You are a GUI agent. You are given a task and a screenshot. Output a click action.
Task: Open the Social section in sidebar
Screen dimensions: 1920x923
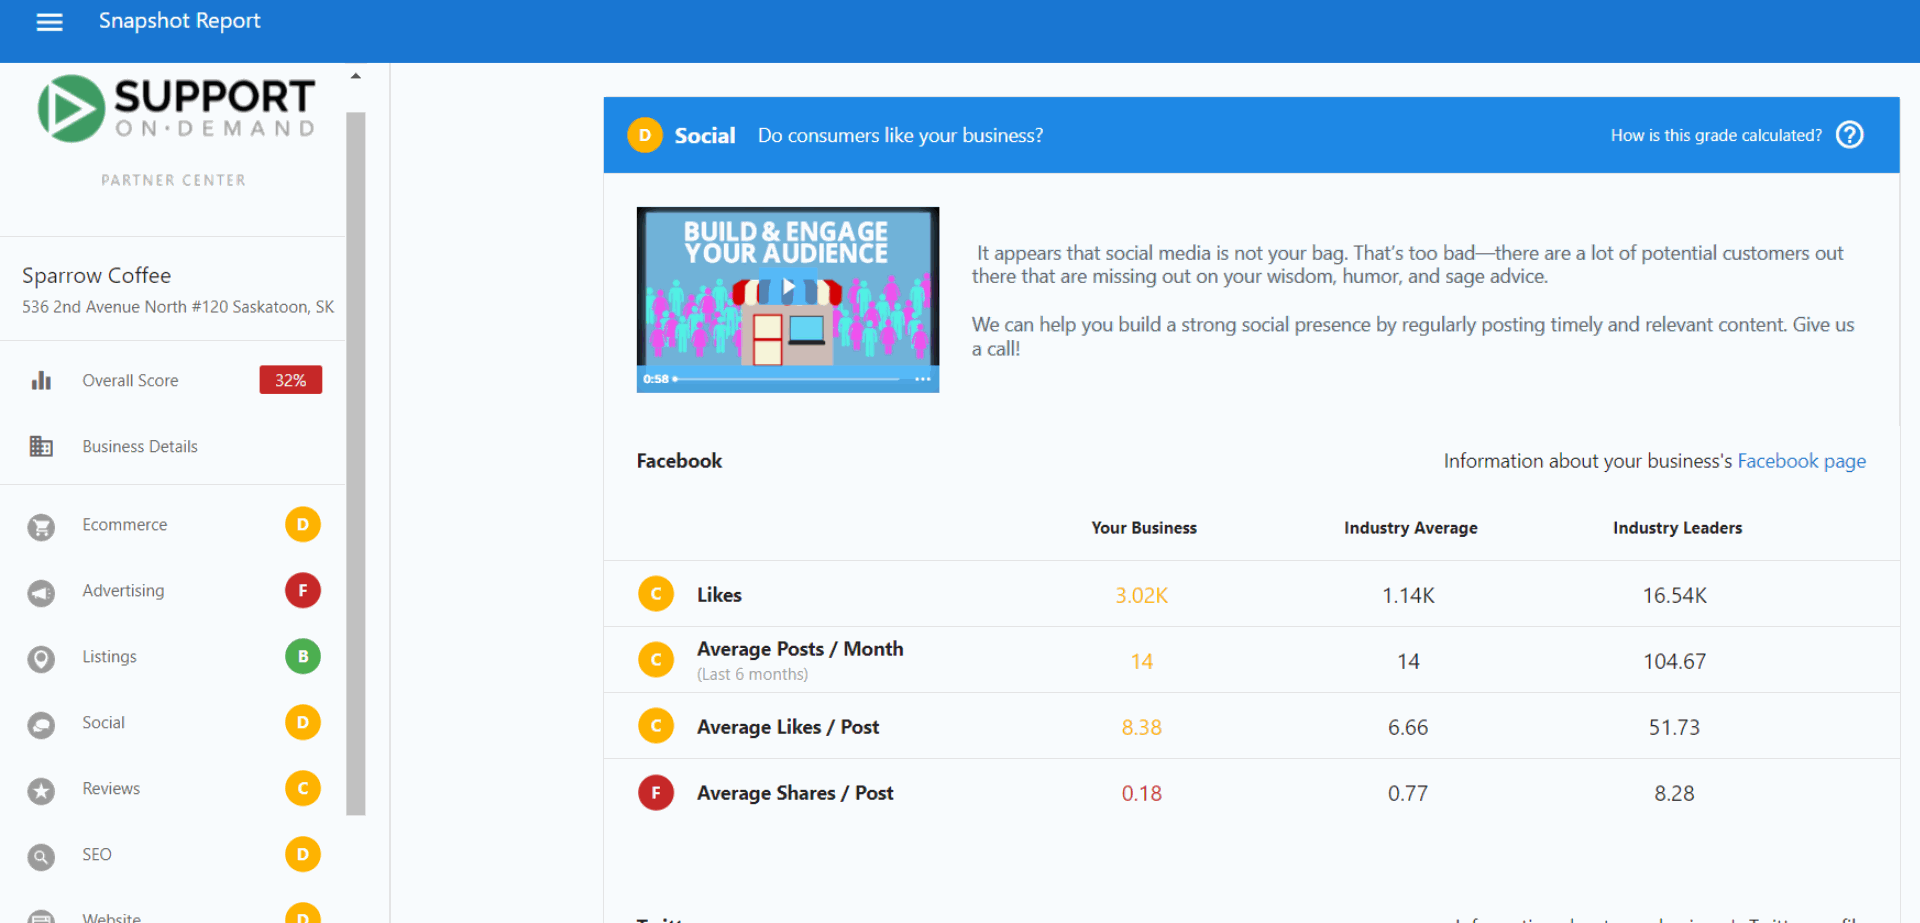point(173,722)
